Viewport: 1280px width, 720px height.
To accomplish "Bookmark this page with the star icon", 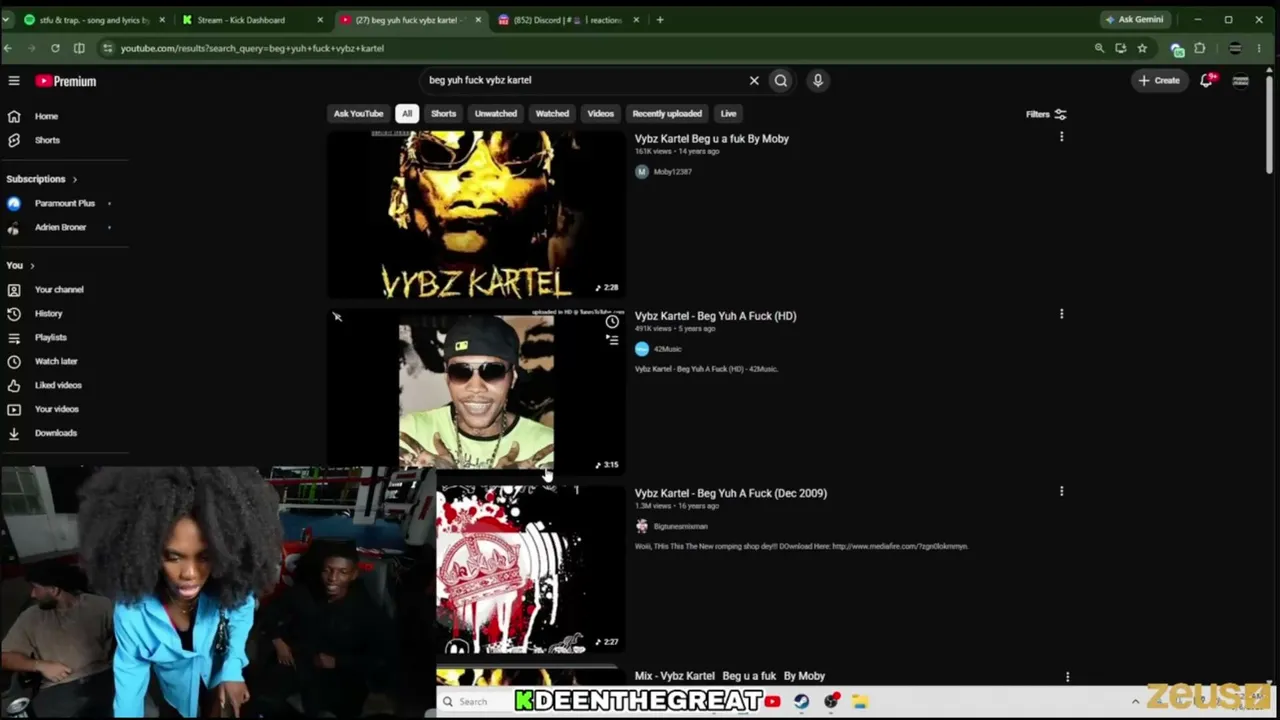I will [1142, 48].
